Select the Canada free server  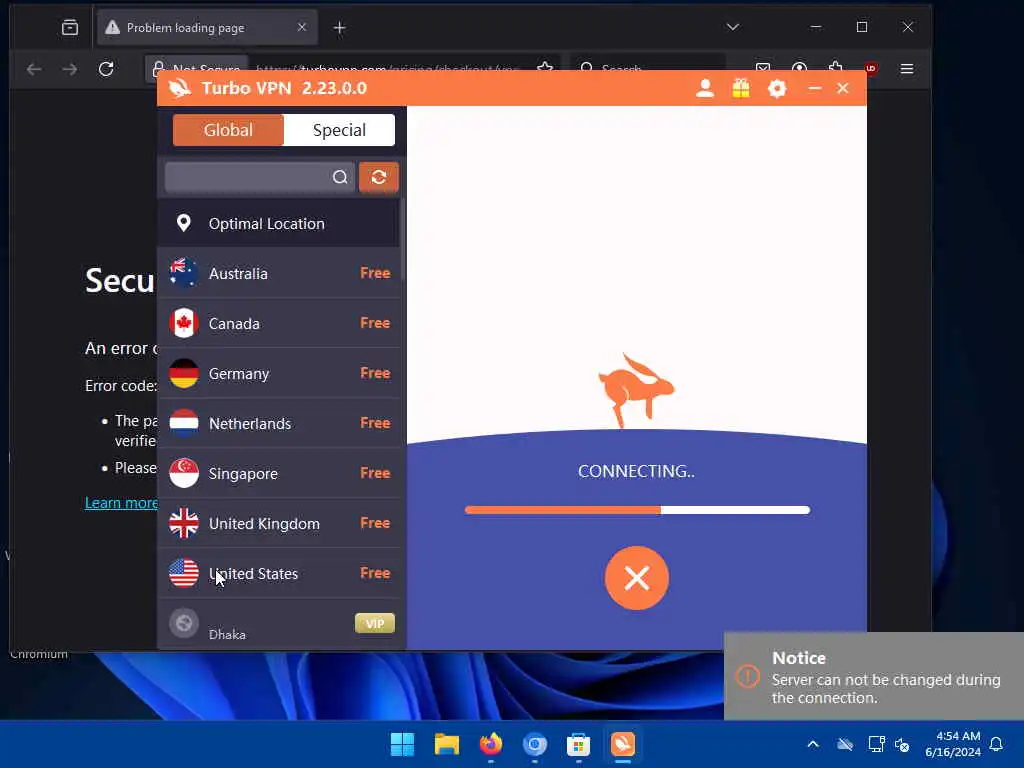click(278, 323)
